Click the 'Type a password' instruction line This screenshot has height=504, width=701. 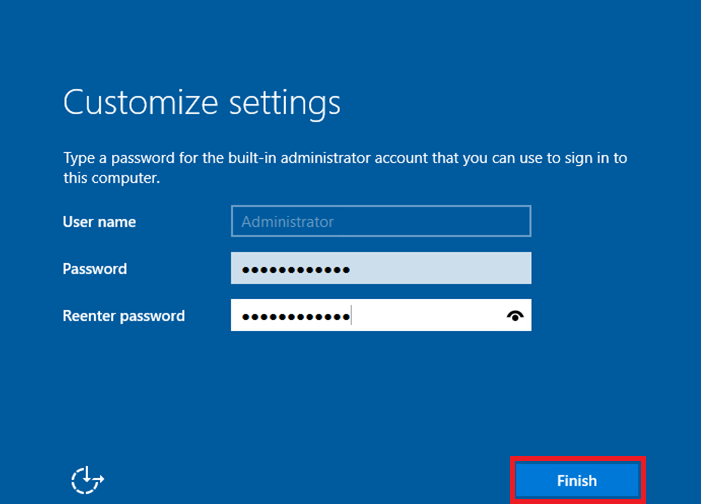click(x=345, y=158)
